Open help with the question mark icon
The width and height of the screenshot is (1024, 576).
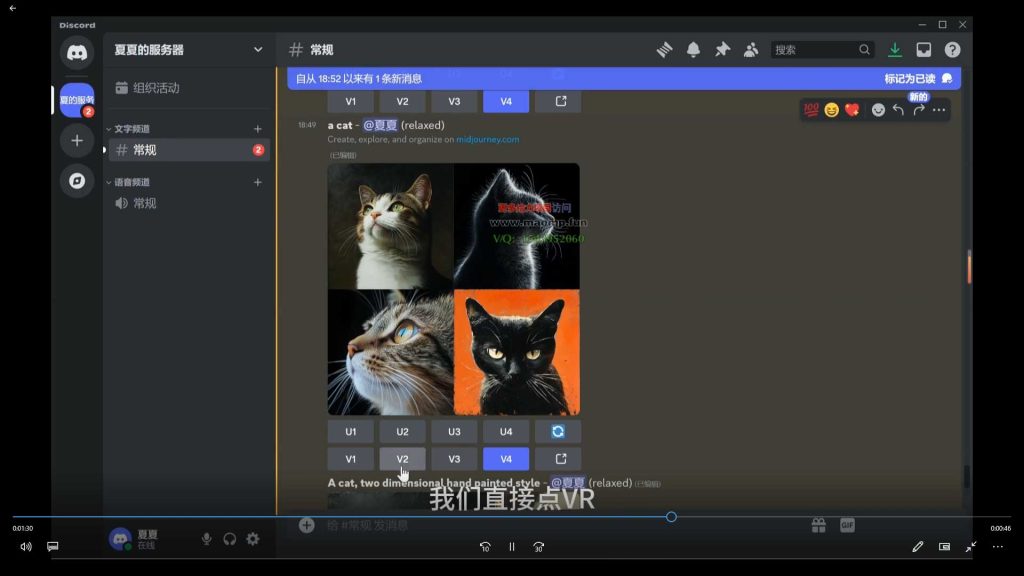point(951,49)
